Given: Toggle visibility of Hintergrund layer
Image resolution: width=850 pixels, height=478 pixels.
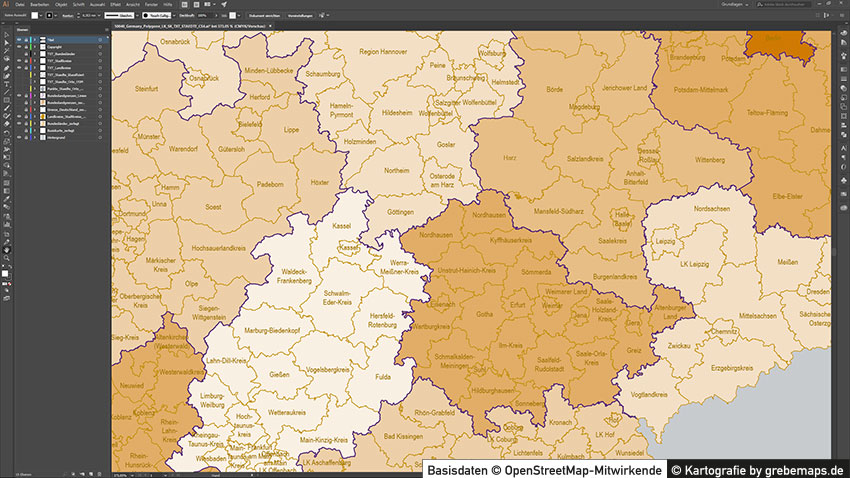Looking at the screenshot, I should click(x=19, y=137).
